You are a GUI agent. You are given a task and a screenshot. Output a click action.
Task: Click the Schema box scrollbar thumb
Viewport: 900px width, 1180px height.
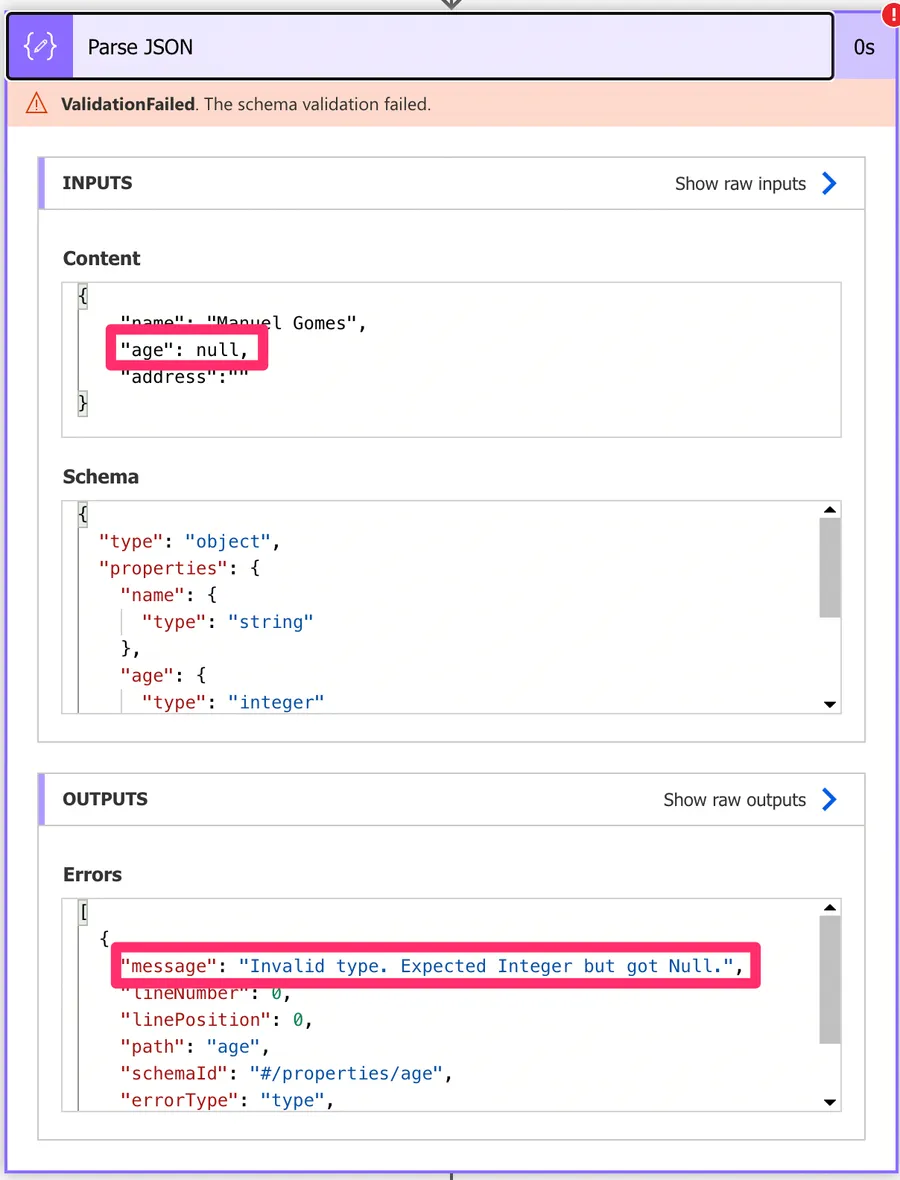click(x=829, y=568)
